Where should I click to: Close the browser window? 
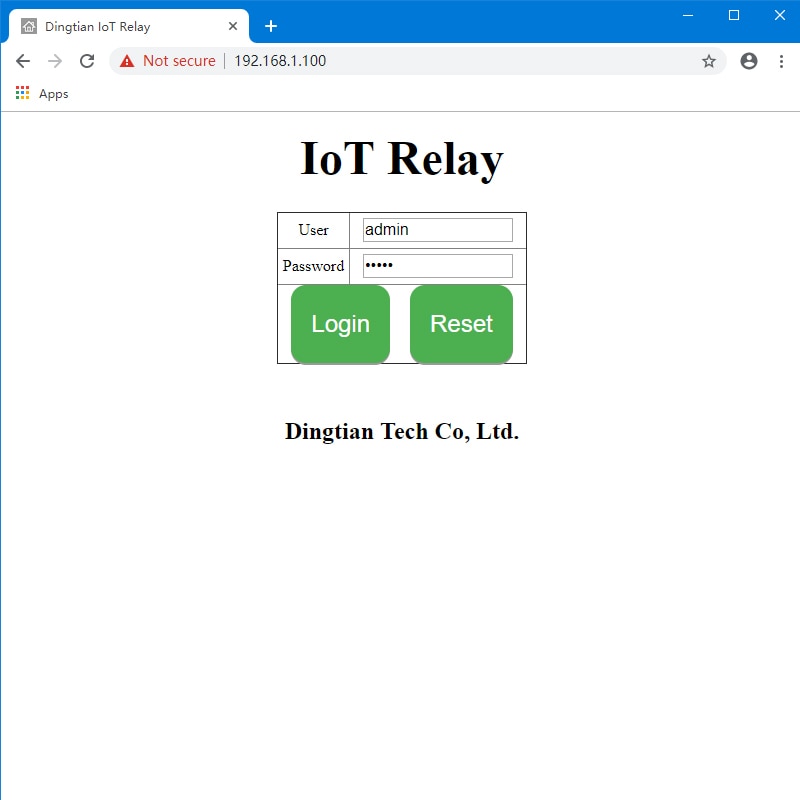click(x=779, y=15)
